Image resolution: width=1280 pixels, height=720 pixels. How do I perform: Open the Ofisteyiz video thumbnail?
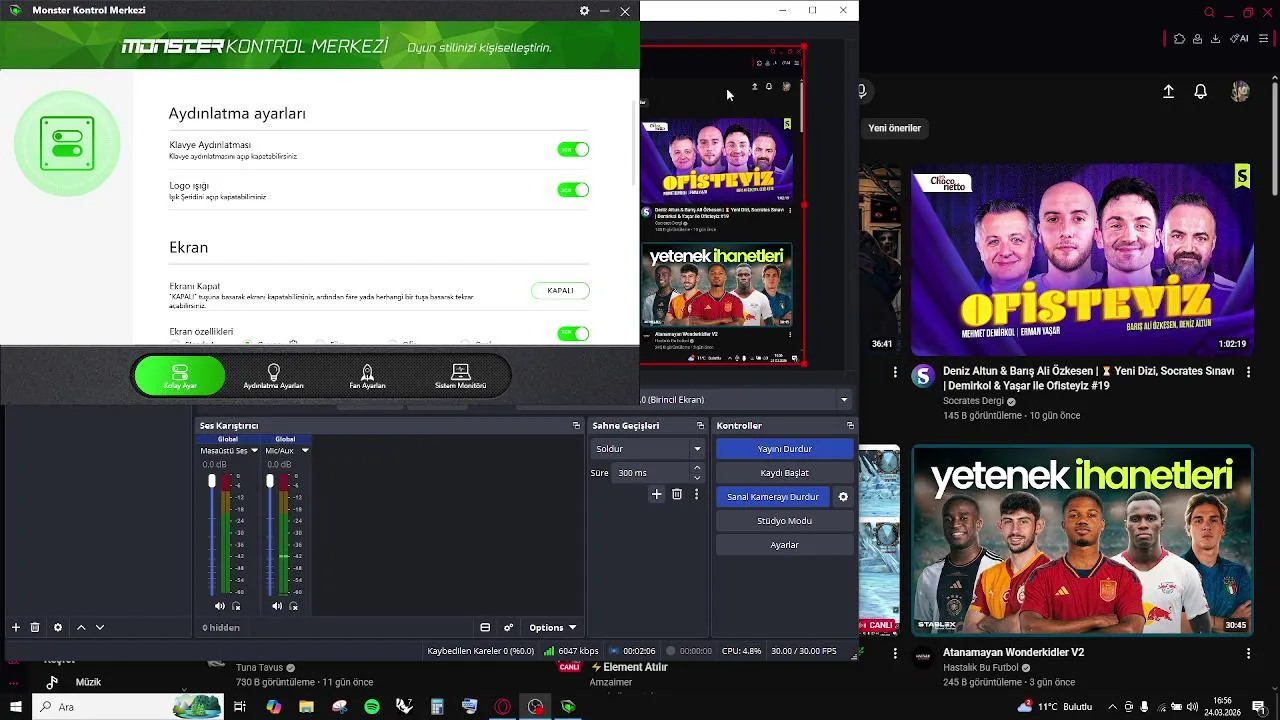1082,260
